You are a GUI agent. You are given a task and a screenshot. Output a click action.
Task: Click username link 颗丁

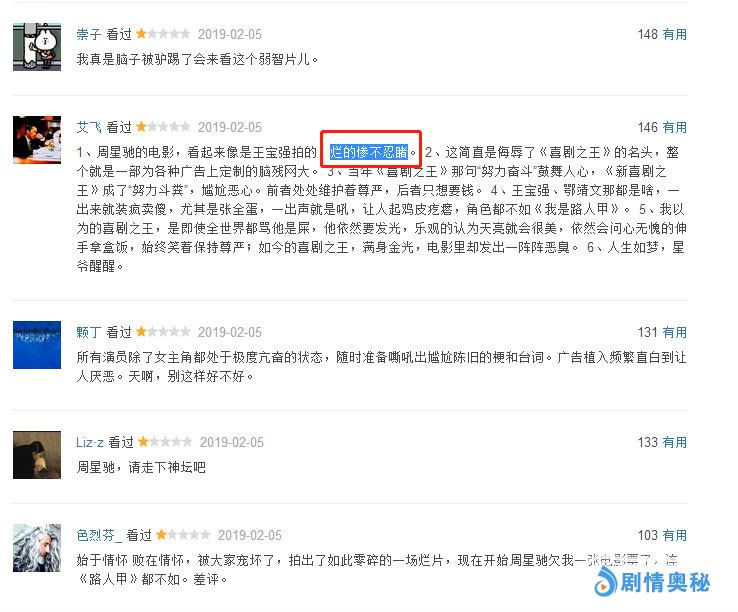88,332
